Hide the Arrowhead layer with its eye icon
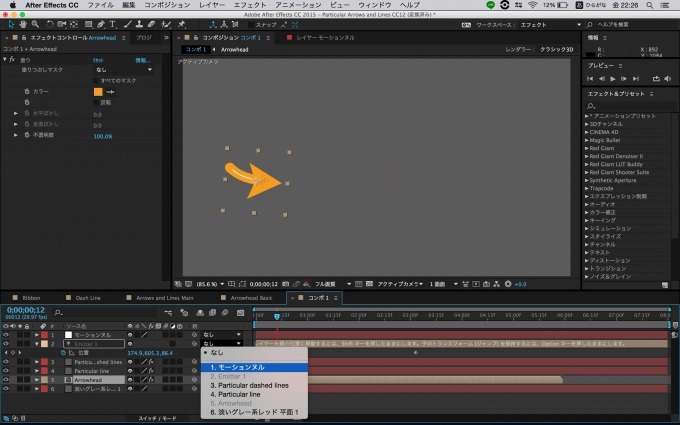Image resolution: width=680 pixels, height=425 pixels. (x=6, y=380)
